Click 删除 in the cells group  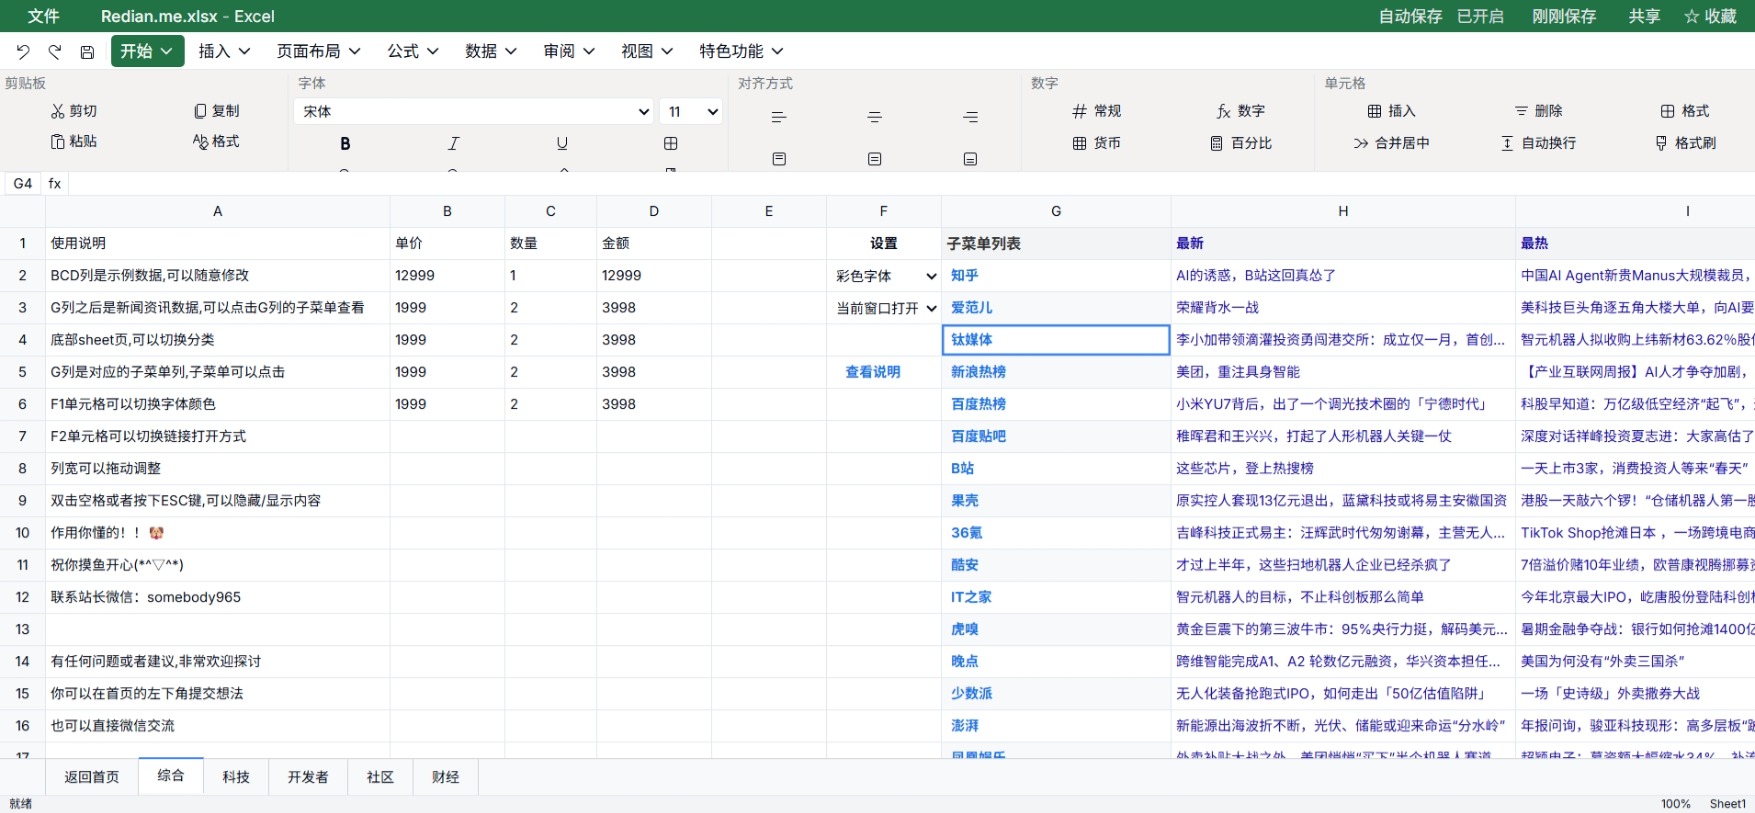click(x=1538, y=111)
